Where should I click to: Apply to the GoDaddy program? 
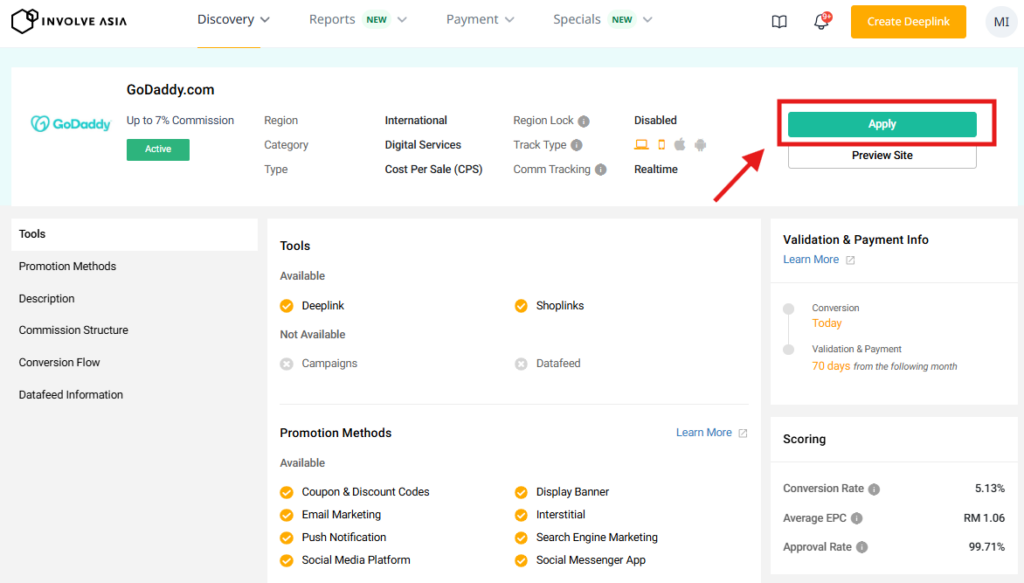[x=882, y=124]
